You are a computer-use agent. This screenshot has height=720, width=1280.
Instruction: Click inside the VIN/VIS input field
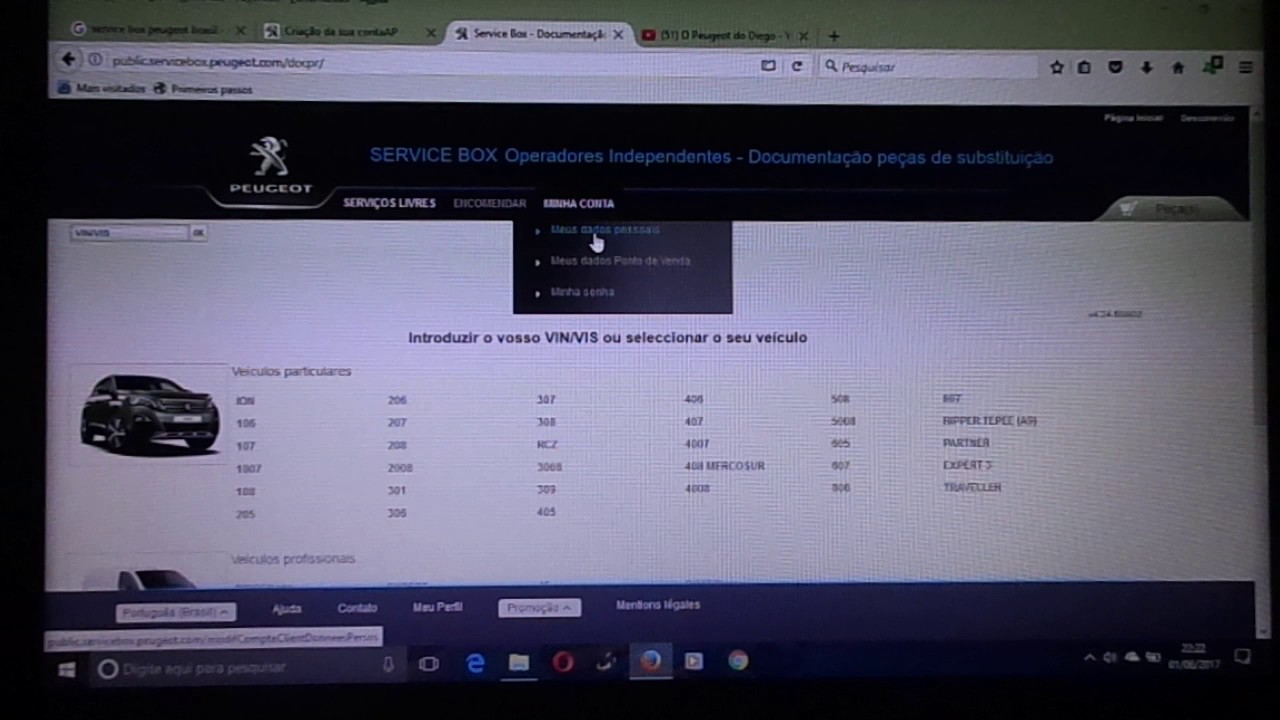(129, 233)
